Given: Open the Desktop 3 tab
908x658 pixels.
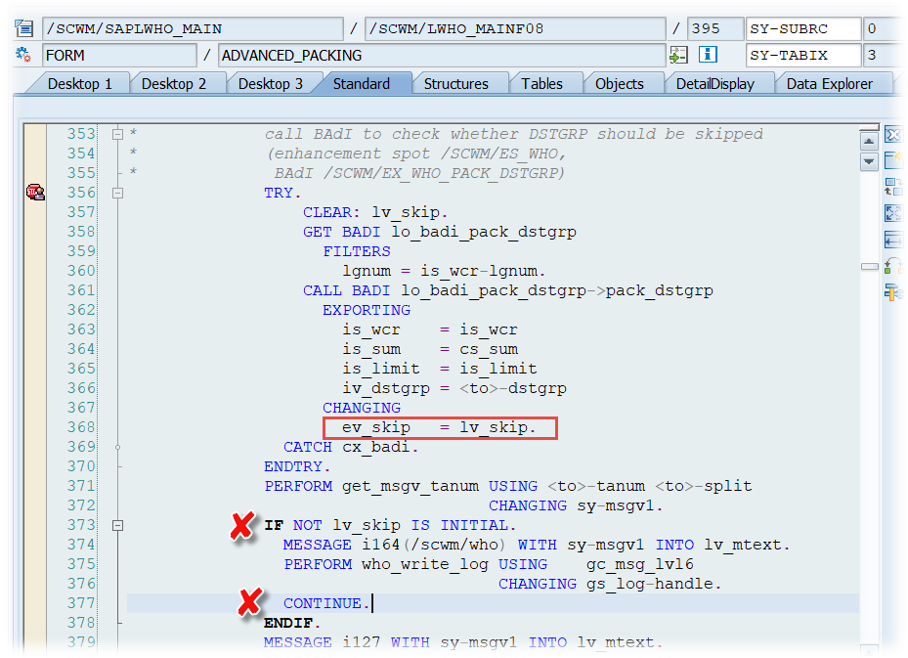Looking at the screenshot, I should pyautogui.click(x=270, y=84).
